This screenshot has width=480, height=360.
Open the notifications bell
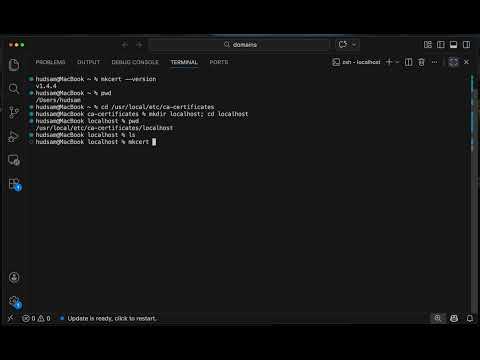[x=470, y=318]
